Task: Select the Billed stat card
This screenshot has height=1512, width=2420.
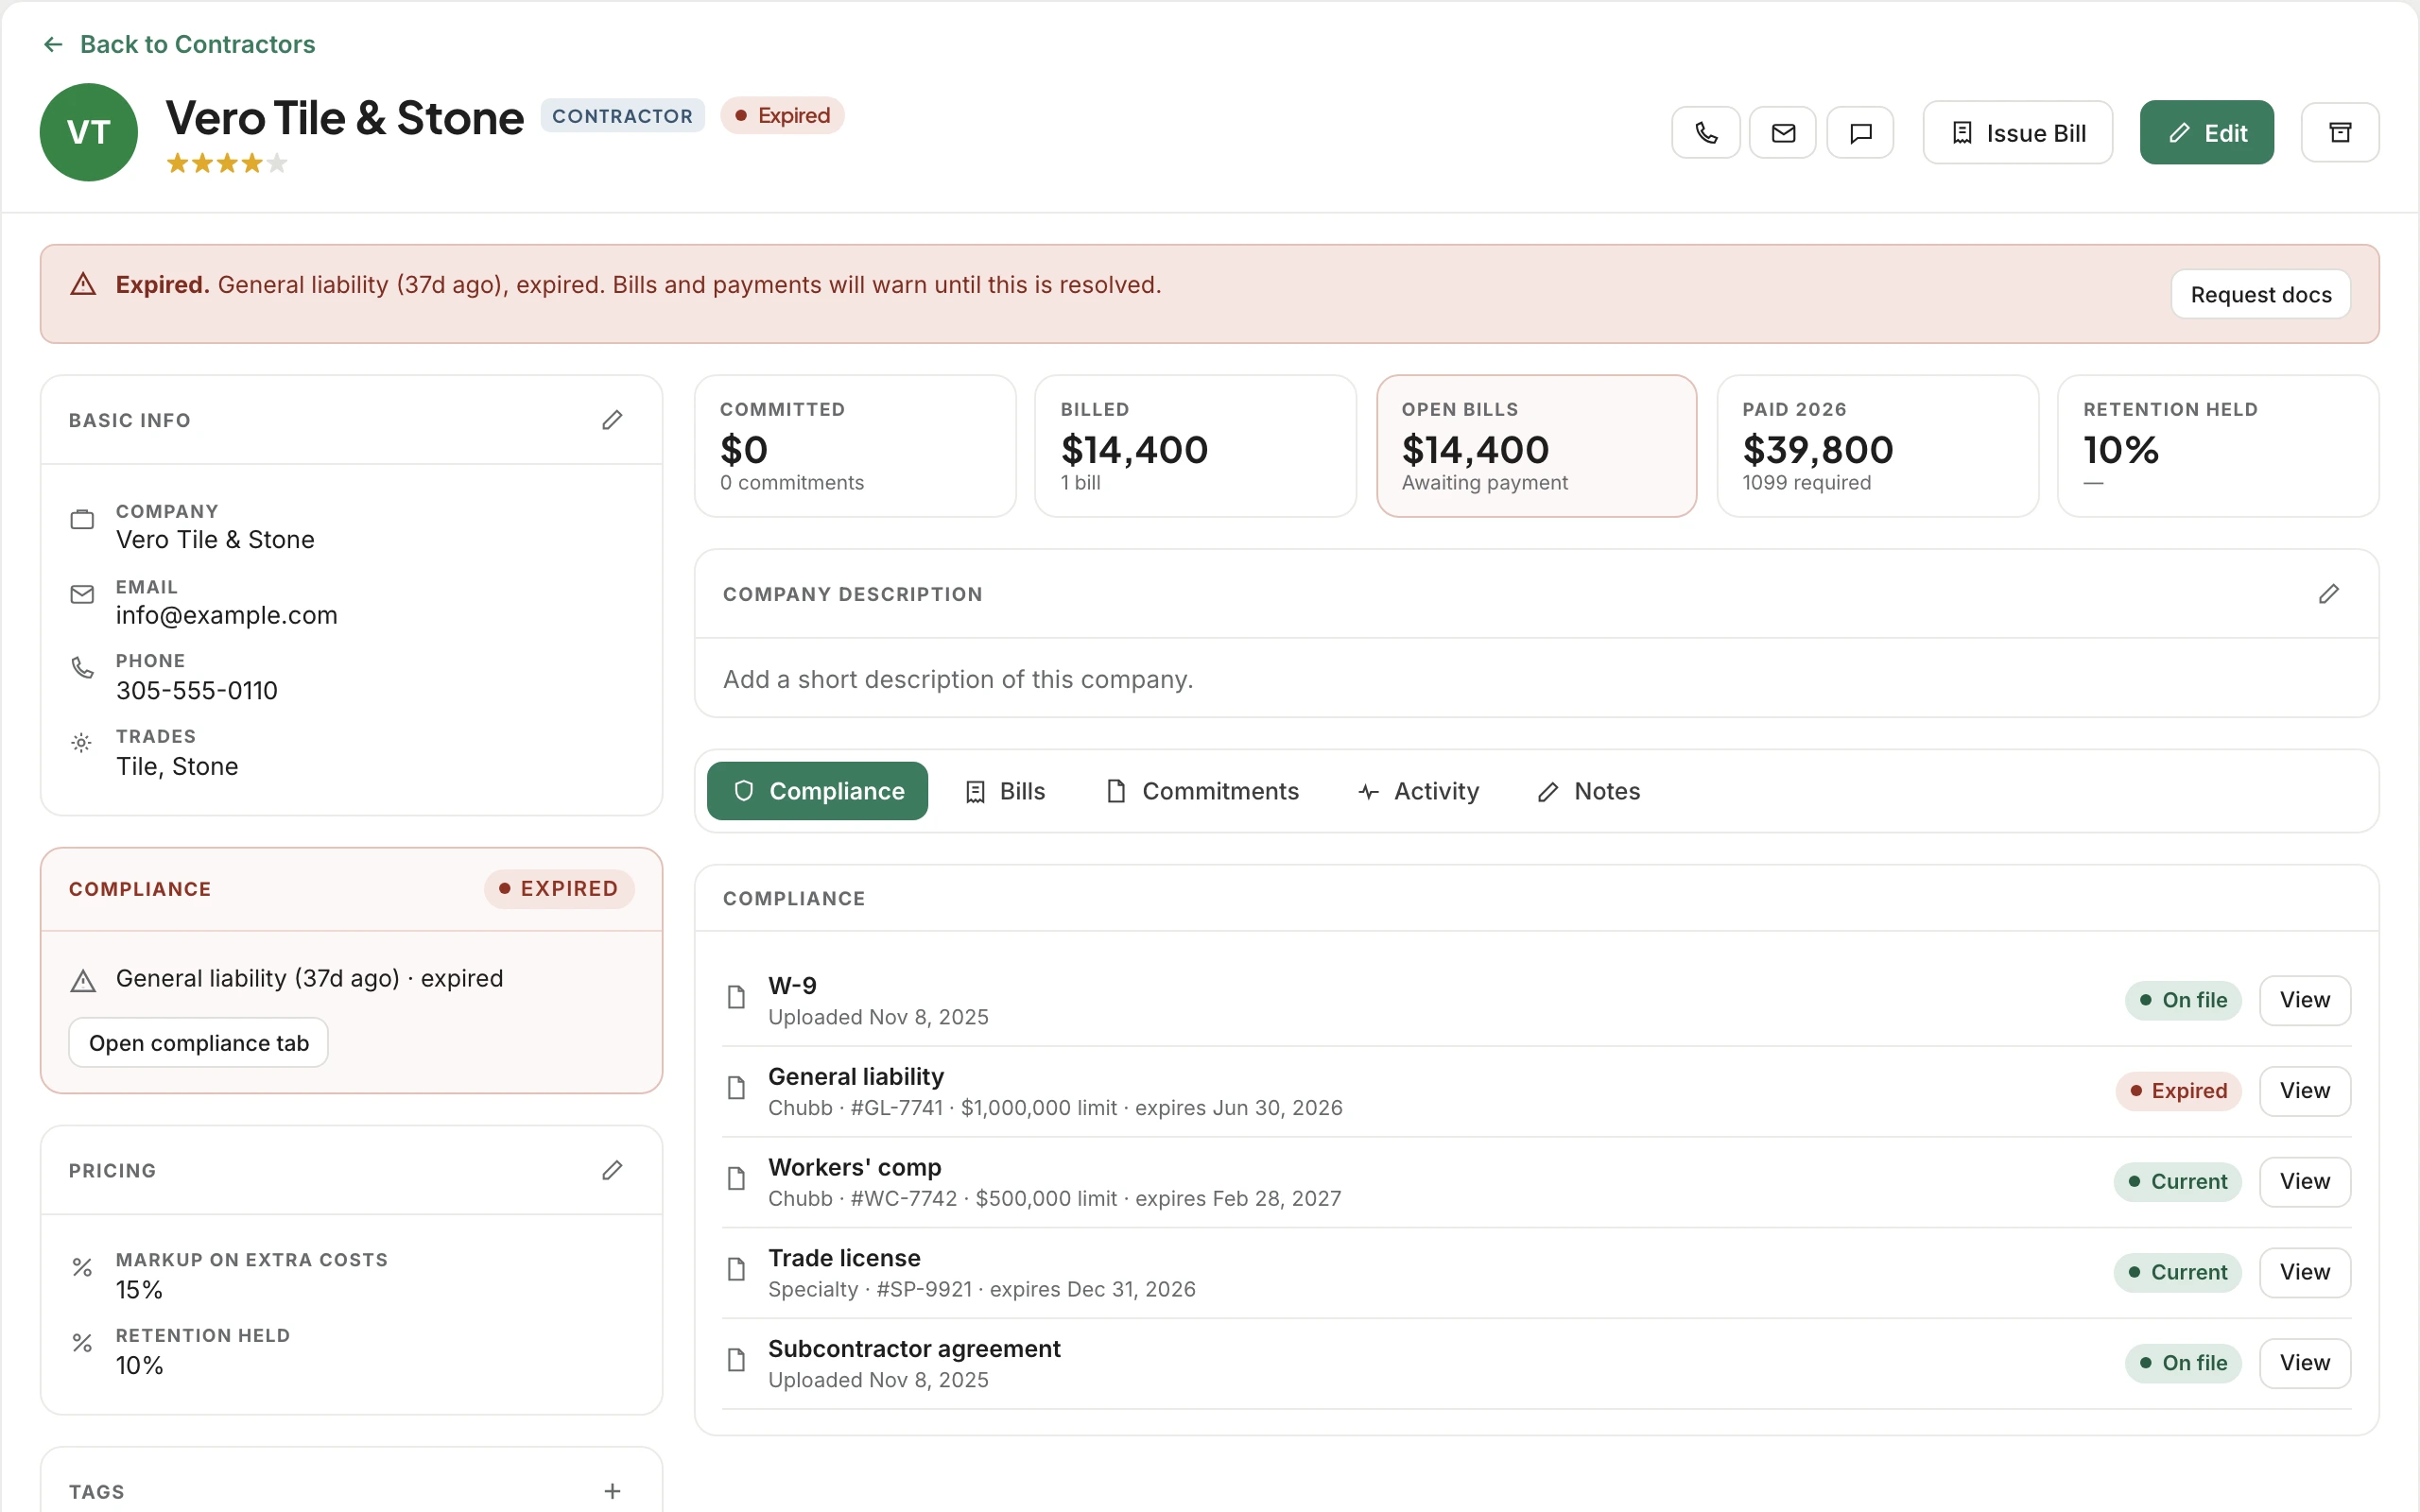Action: [1195, 446]
